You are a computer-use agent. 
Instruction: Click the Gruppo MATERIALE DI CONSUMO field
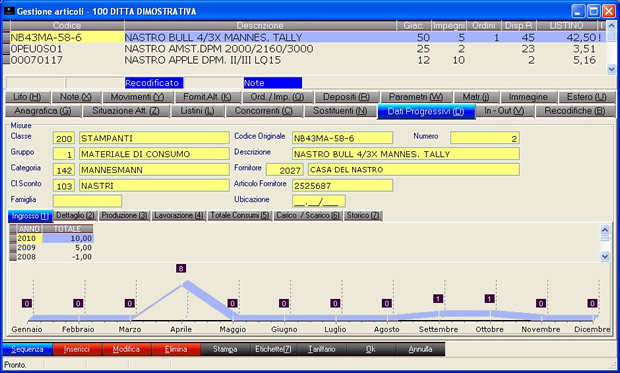coord(154,154)
